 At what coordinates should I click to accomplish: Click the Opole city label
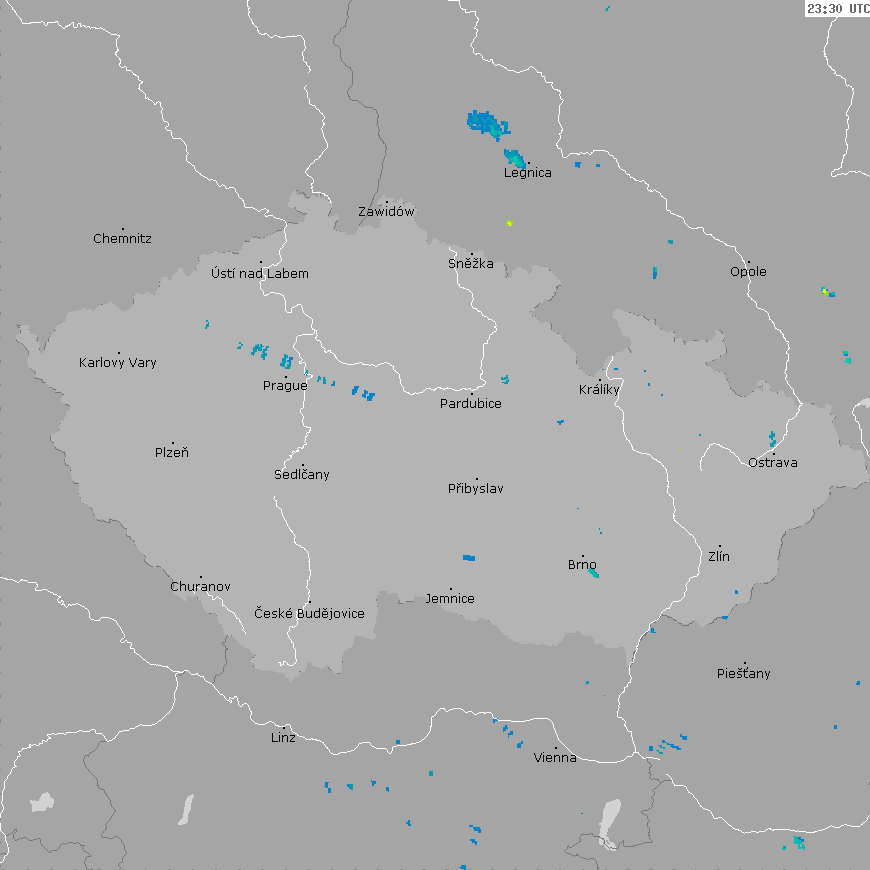pyautogui.click(x=748, y=271)
